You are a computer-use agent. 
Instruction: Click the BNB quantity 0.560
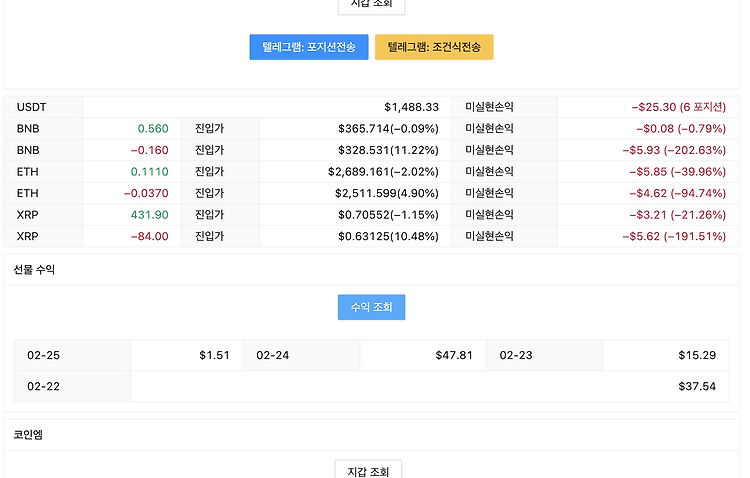153,129
